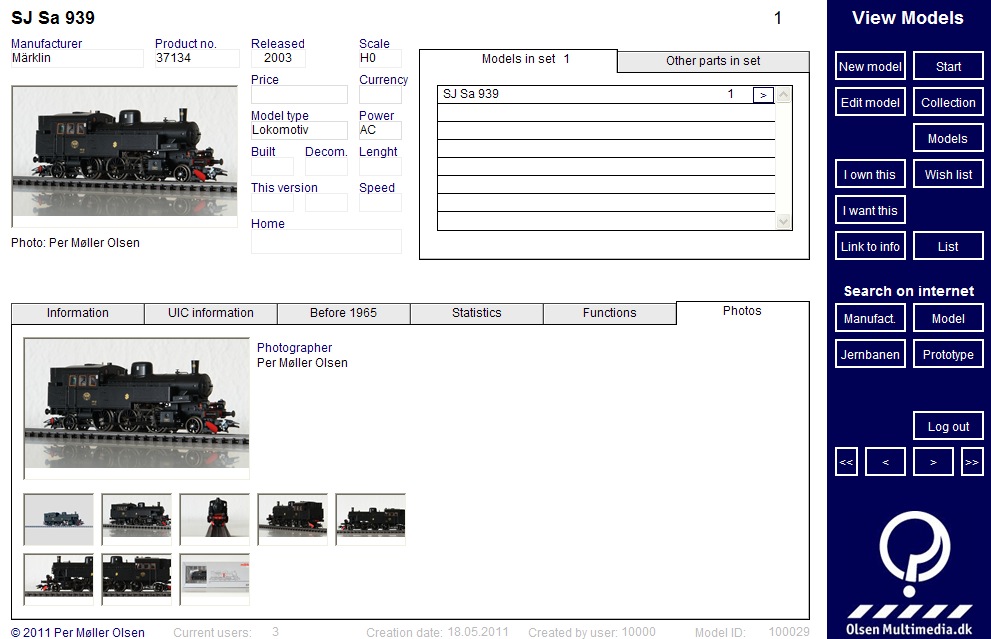Viewport: 991px width, 639px height.
Task: Click the Released field 2003
Action: (278, 59)
